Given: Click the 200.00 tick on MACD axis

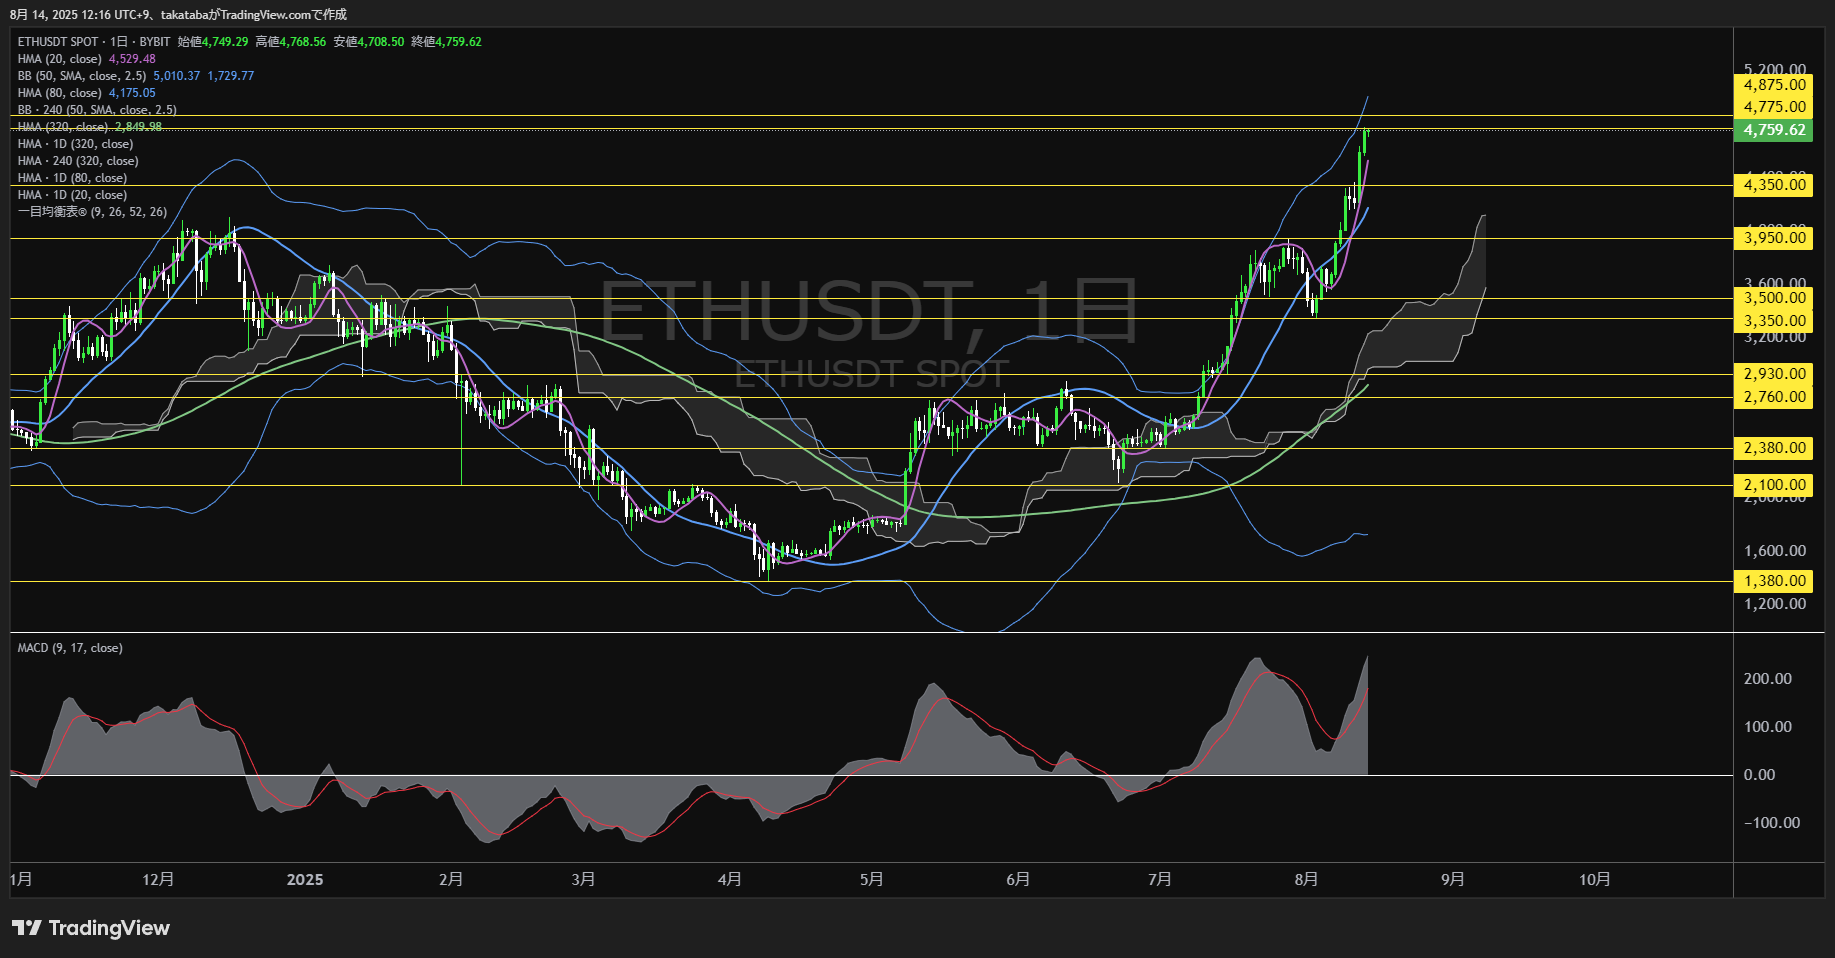Looking at the screenshot, I should 1767,679.
